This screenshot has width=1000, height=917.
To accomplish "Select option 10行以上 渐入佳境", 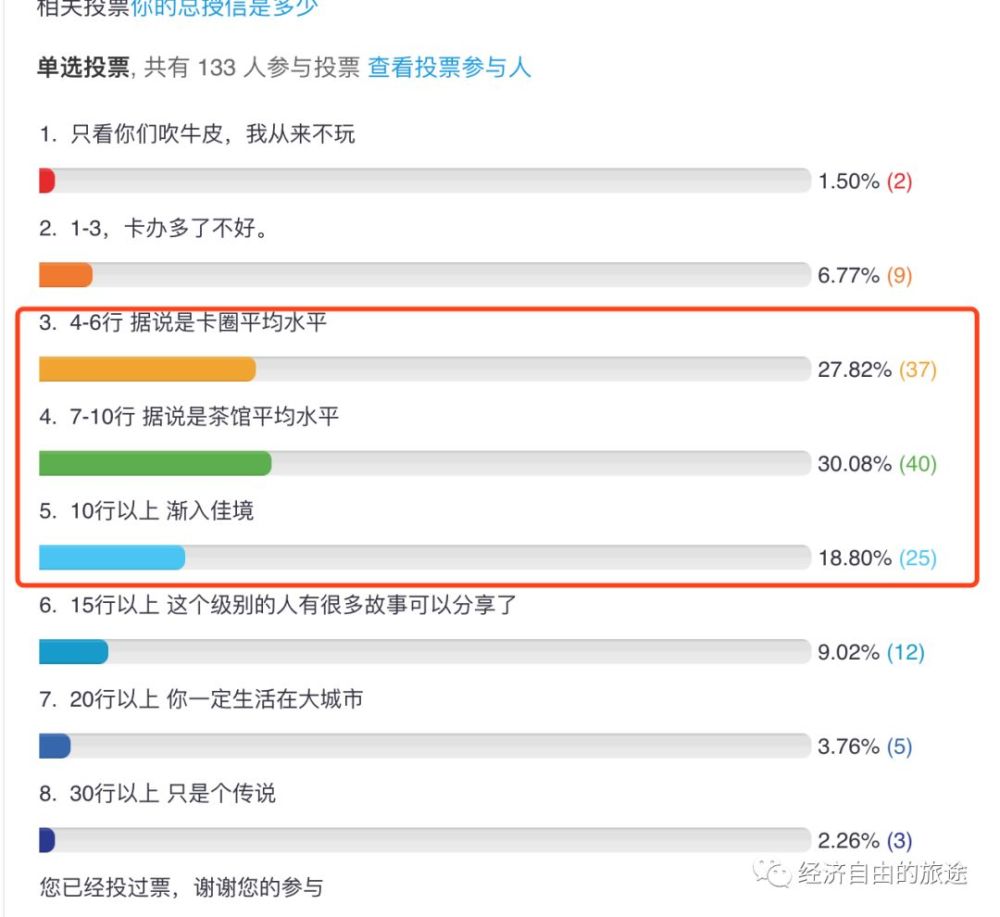I will tap(147, 511).
